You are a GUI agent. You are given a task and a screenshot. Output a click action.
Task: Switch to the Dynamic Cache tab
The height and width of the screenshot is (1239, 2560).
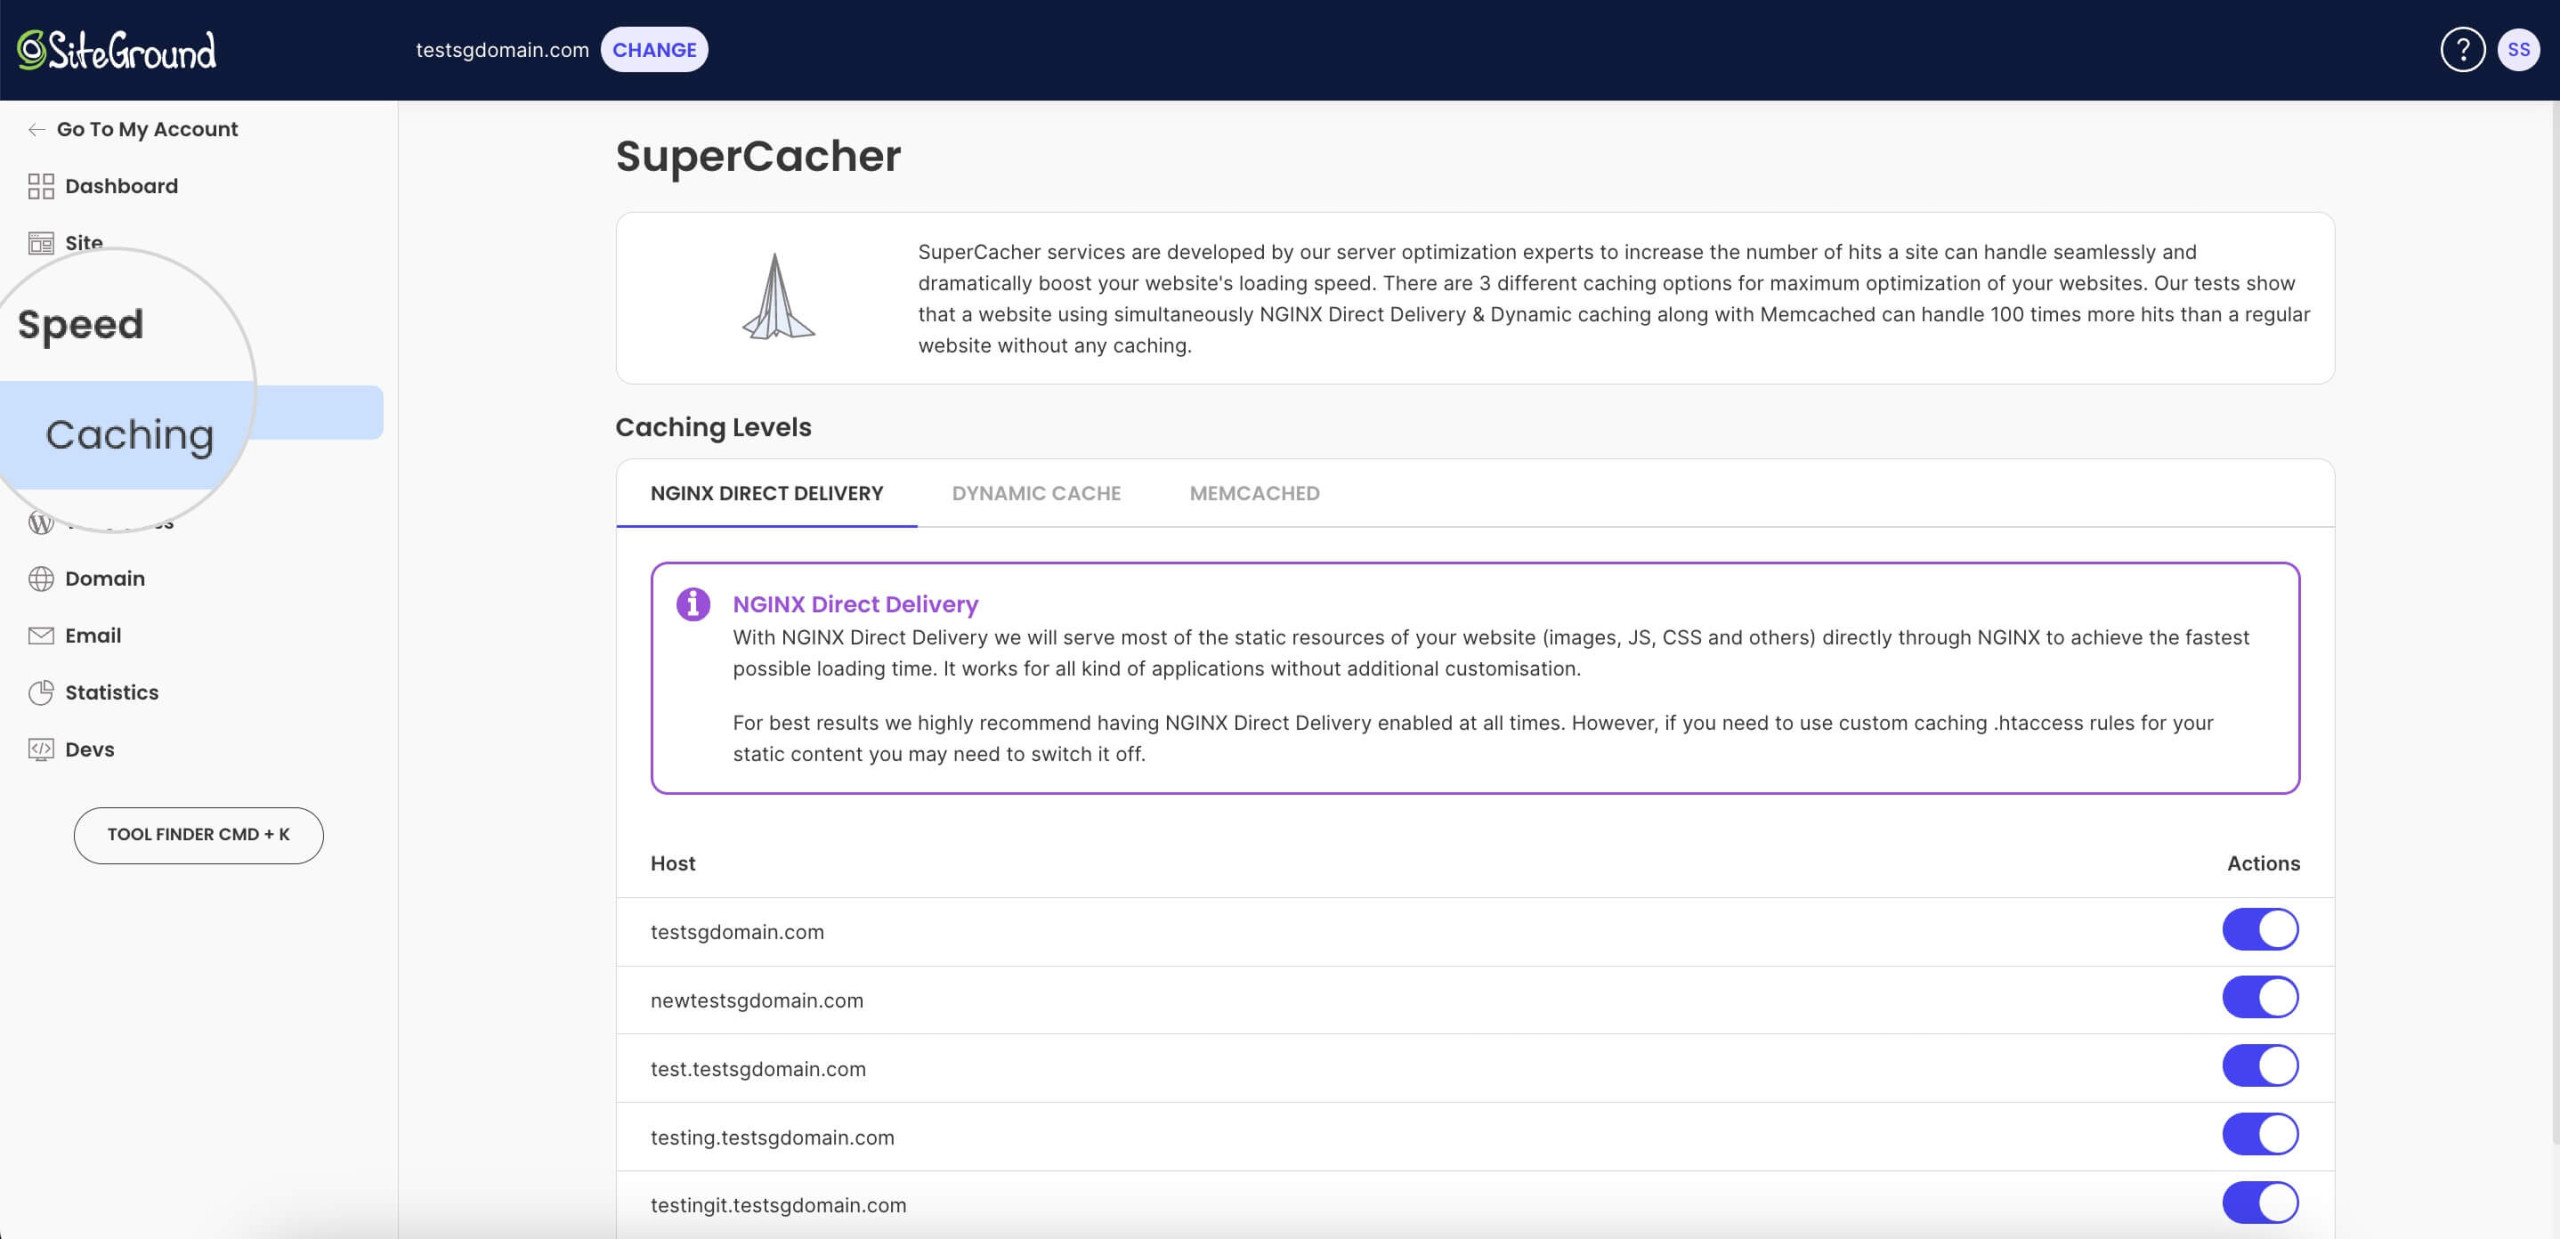click(1036, 493)
